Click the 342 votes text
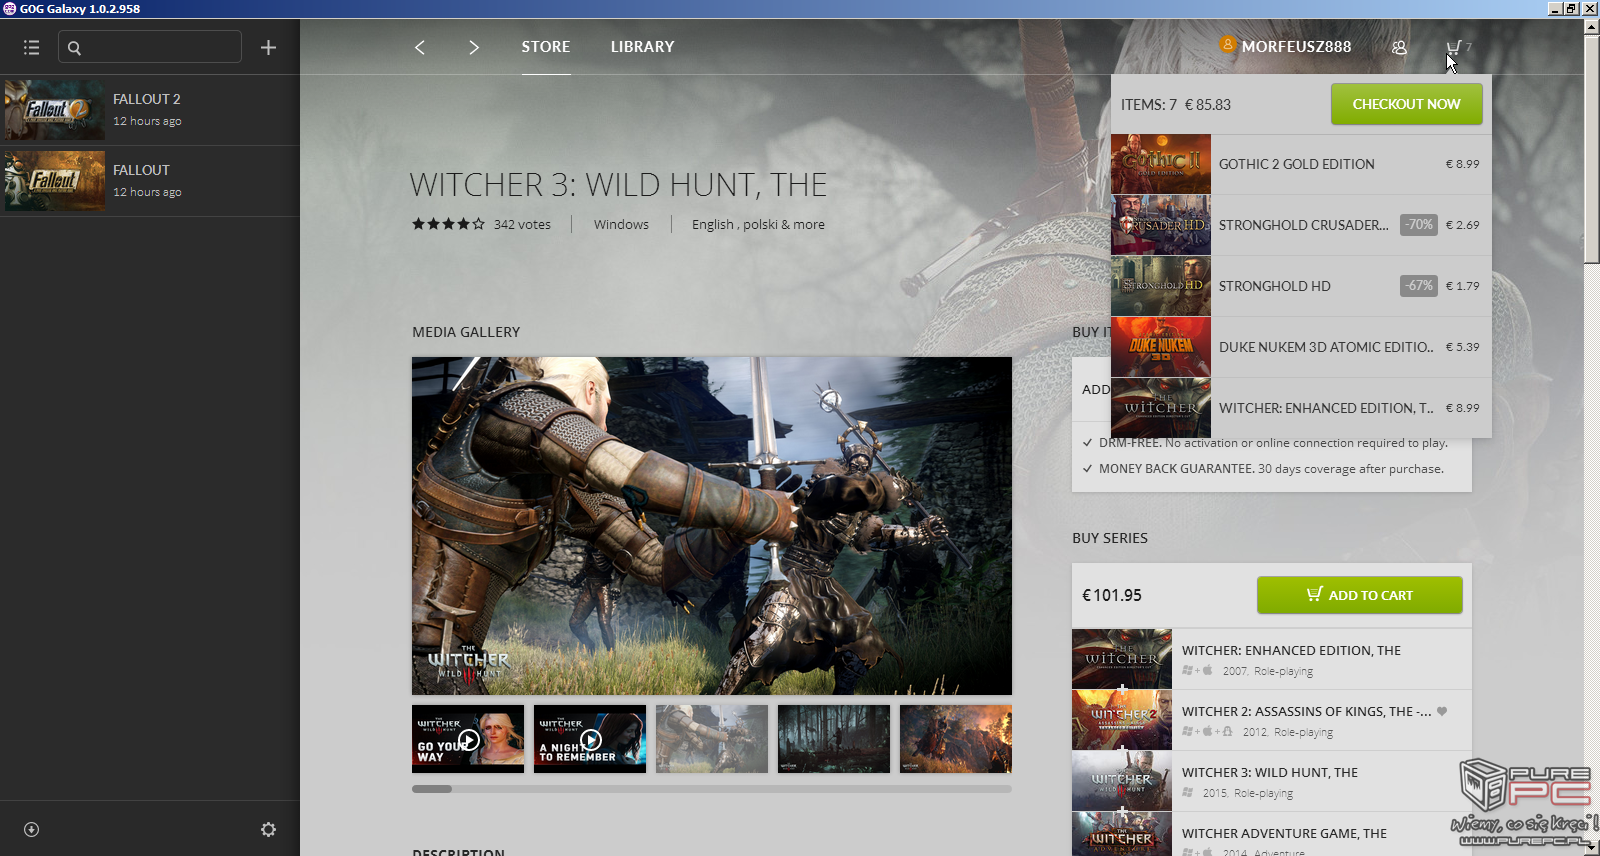 522,224
